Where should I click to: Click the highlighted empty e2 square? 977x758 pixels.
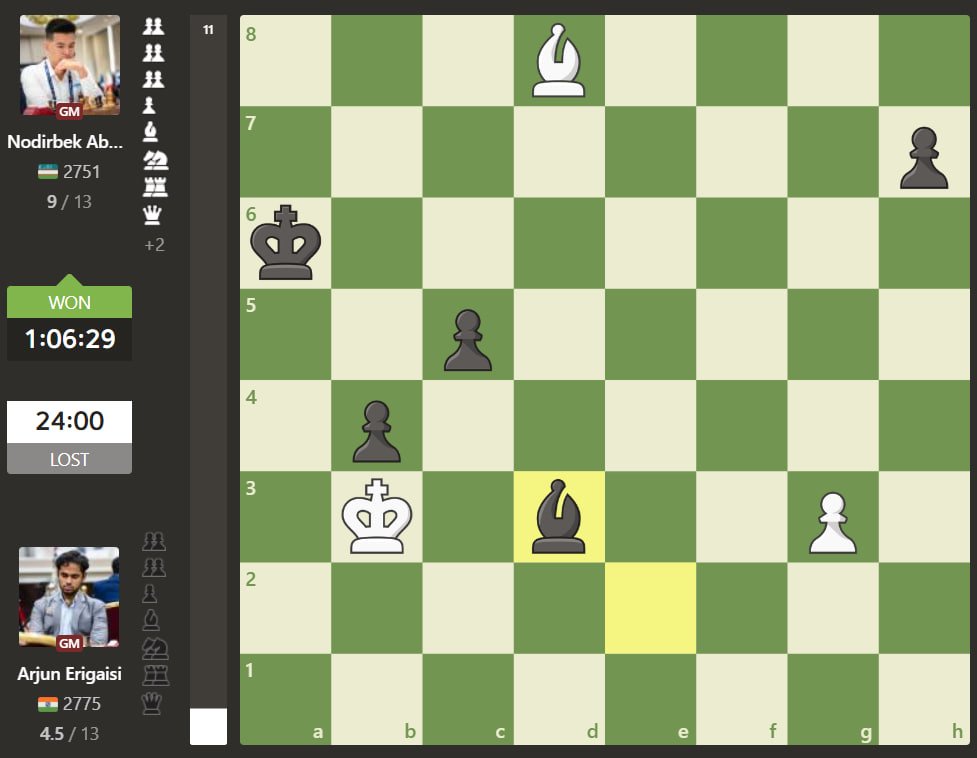click(x=651, y=608)
